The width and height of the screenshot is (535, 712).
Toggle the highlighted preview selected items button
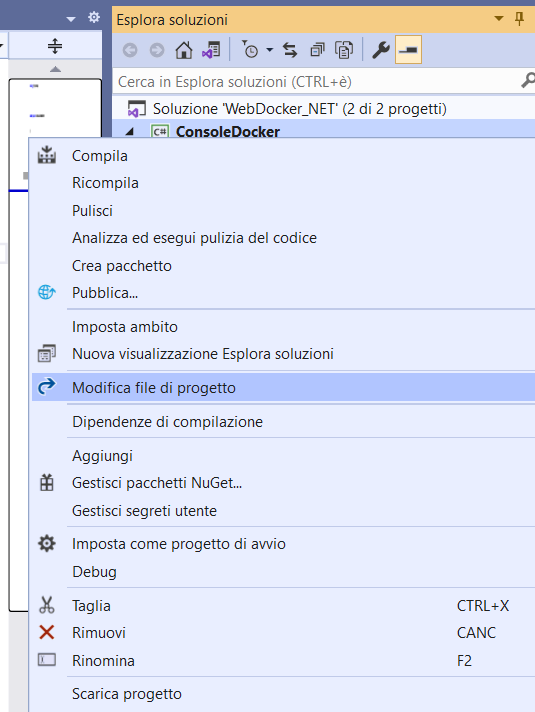408,50
